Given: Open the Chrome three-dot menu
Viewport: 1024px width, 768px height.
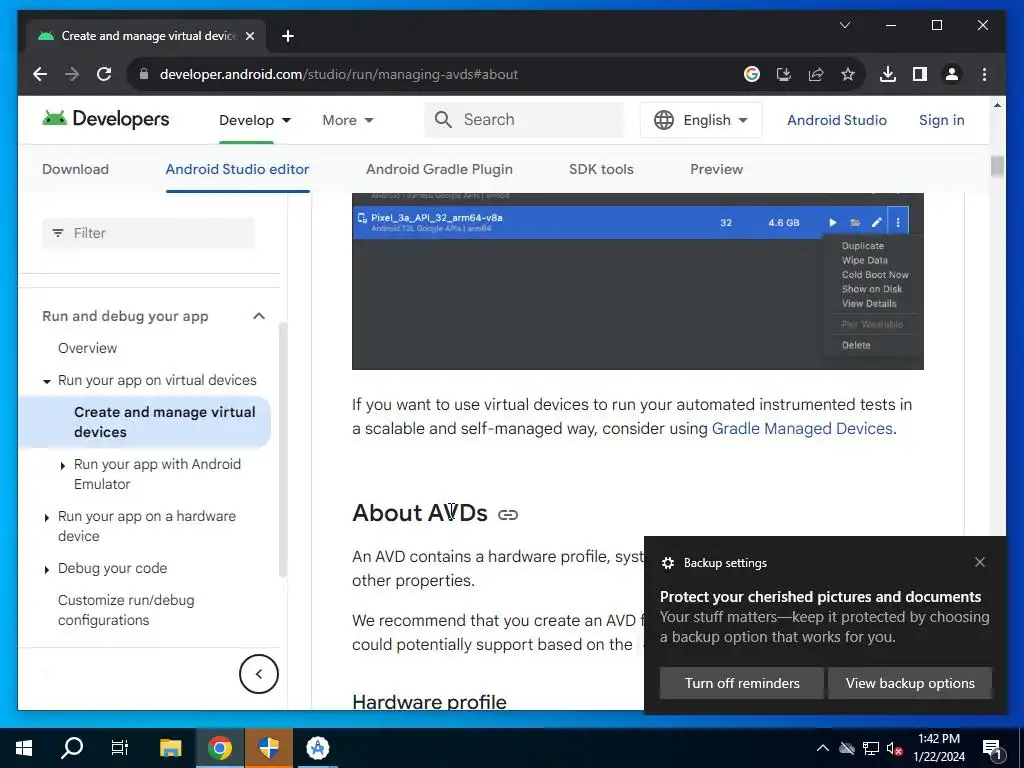Looking at the screenshot, I should click(x=984, y=74).
